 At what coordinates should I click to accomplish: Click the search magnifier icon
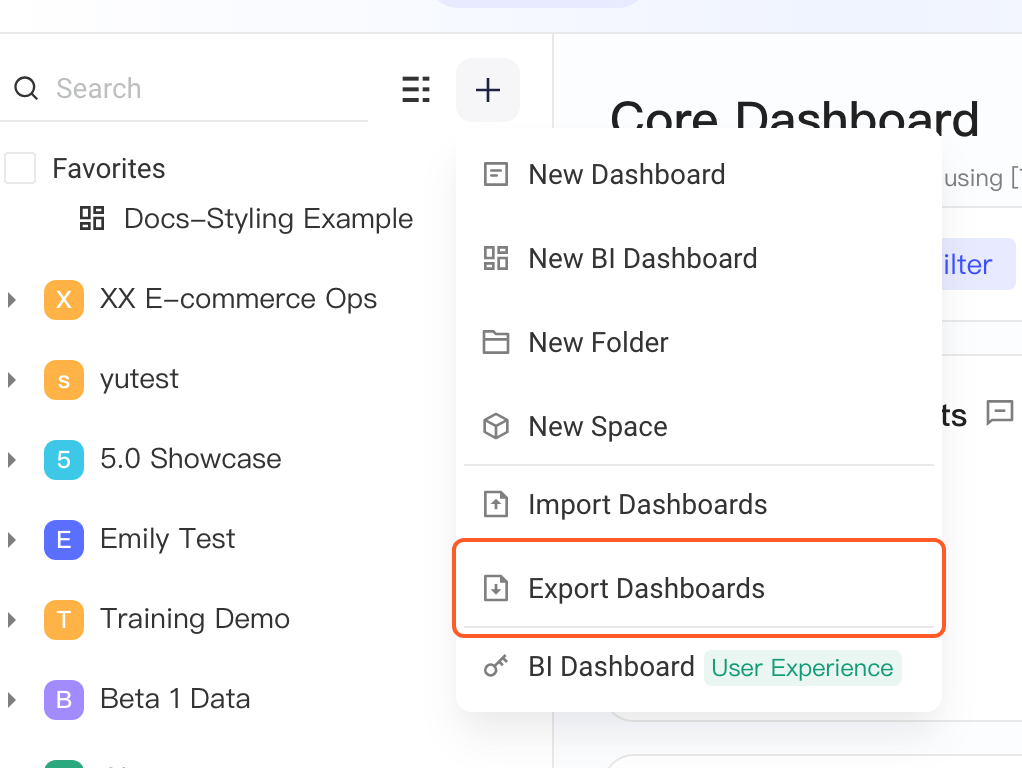(26, 88)
